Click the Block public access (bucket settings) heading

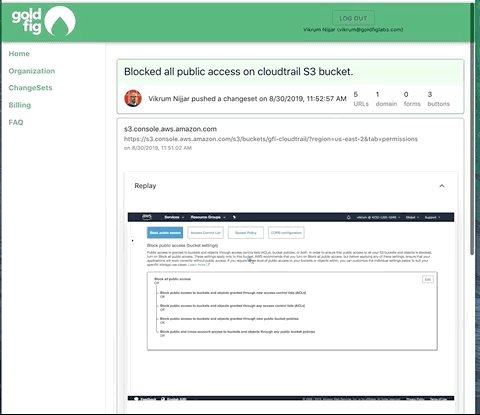point(182,245)
